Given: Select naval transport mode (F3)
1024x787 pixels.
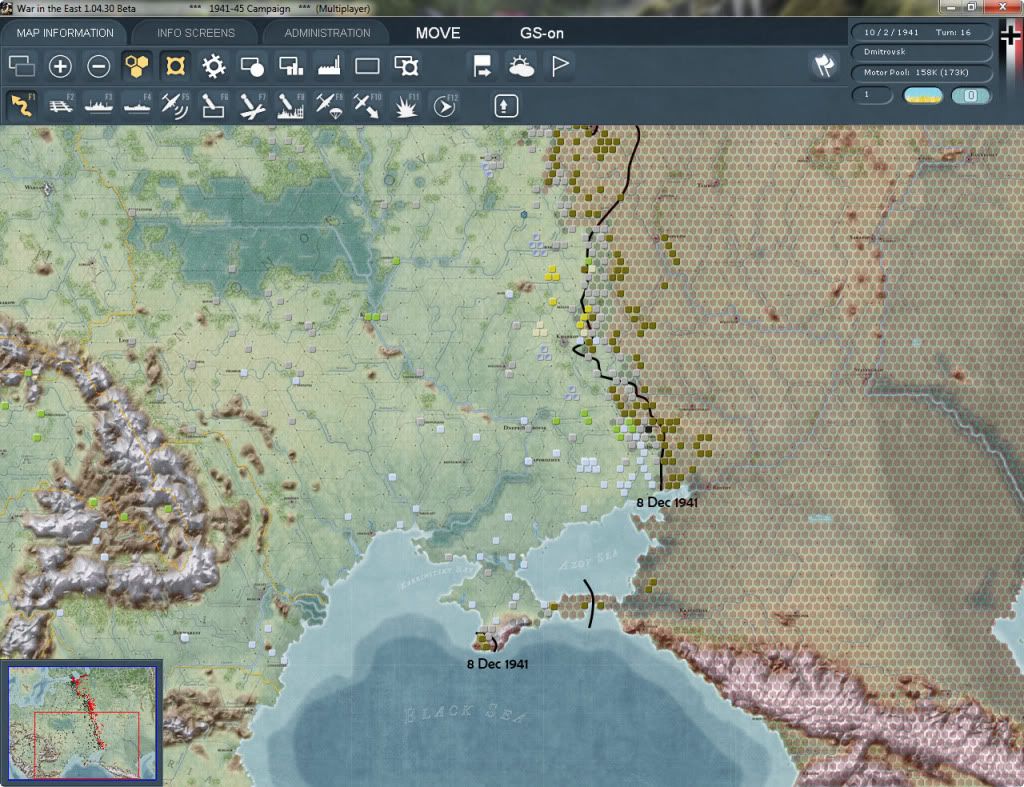Looking at the screenshot, I should tap(99, 105).
